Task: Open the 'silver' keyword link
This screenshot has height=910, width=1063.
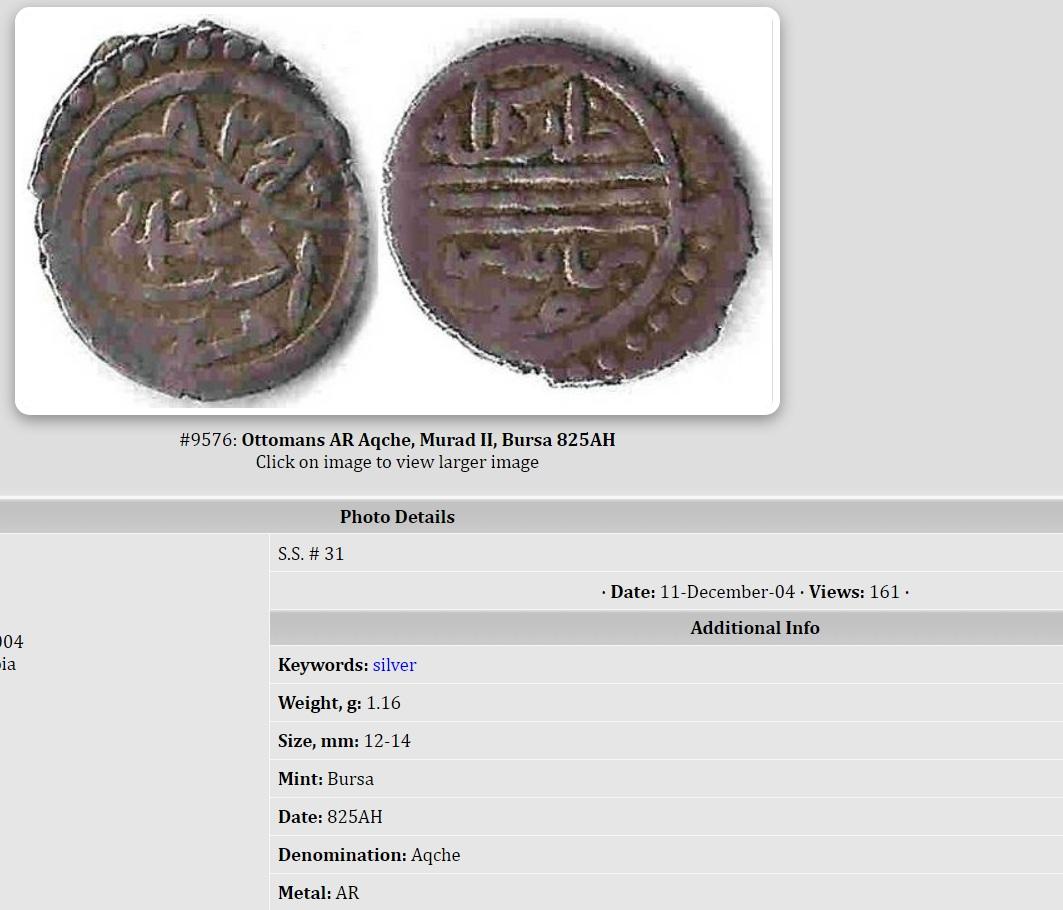Action: (394, 665)
